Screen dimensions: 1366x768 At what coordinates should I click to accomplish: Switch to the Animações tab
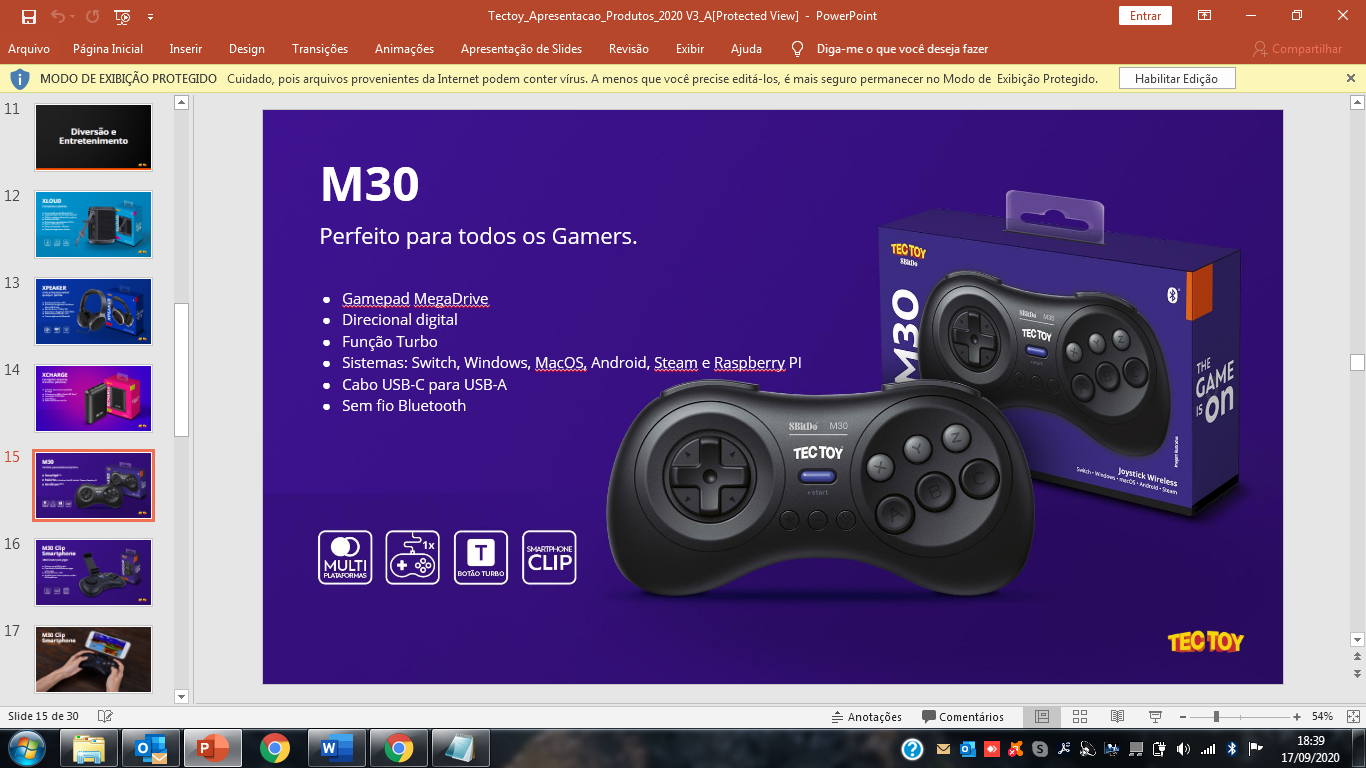coord(405,48)
